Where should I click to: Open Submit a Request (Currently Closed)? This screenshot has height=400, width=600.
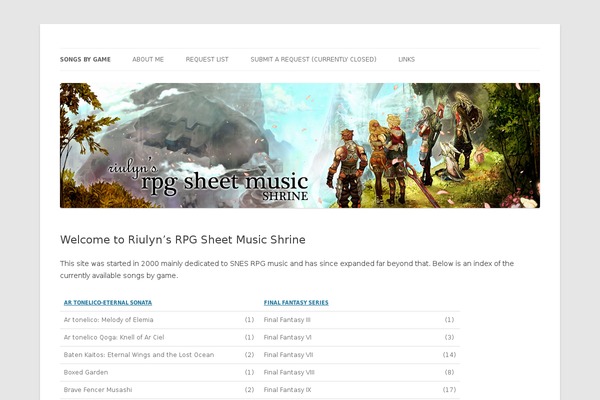coord(313,59)
